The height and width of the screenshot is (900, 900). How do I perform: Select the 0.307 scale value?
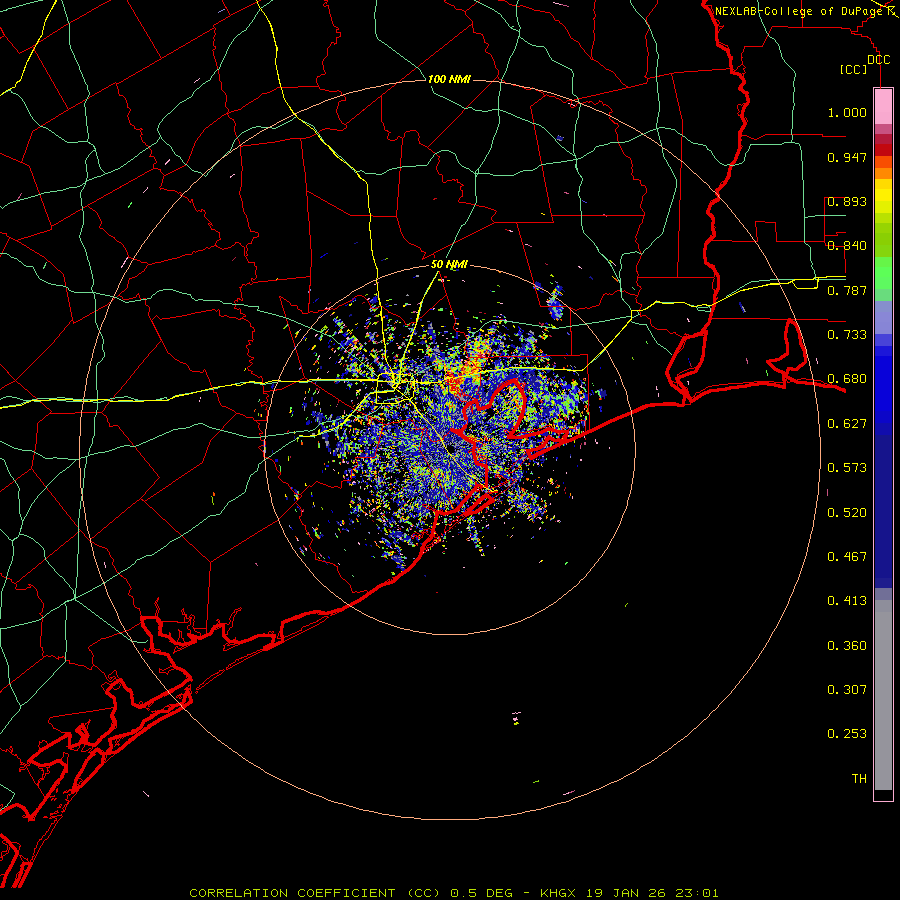[x=847, y=690]
